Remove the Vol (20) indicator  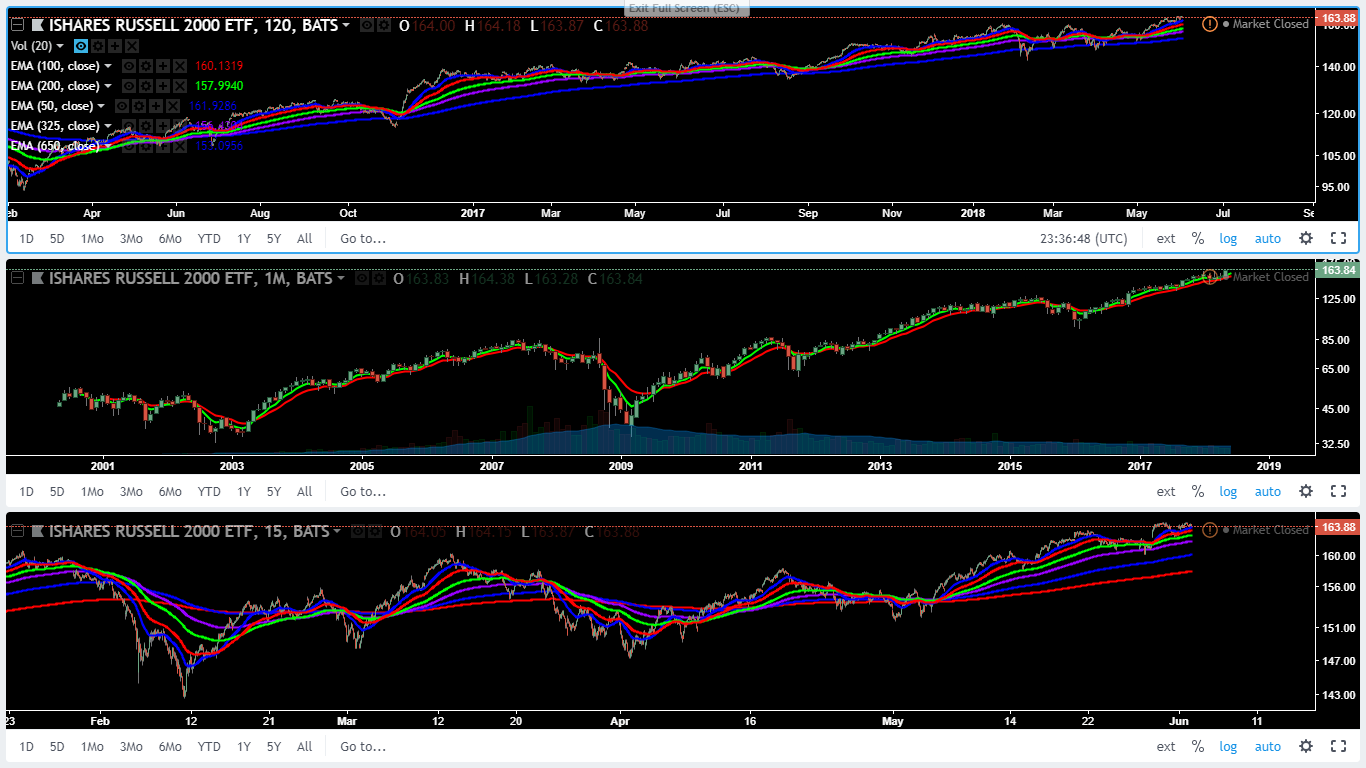pos(132,46)
